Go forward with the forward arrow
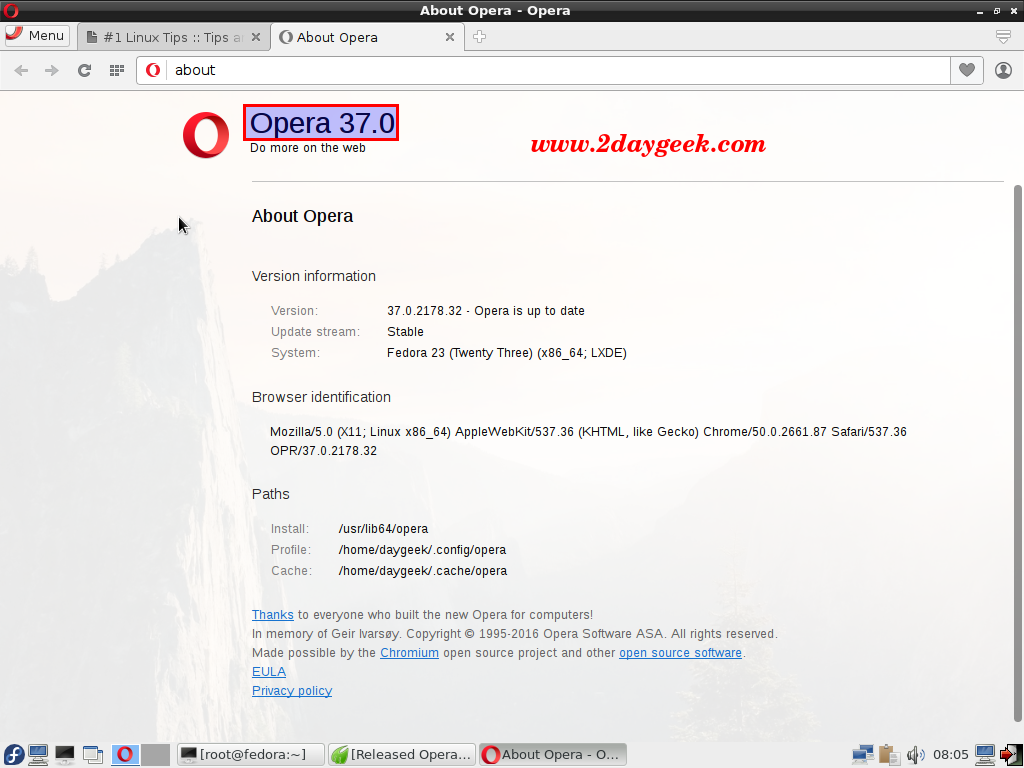Screen dimensions: 1024x768 pyautogui.click(x=52, y=70)
